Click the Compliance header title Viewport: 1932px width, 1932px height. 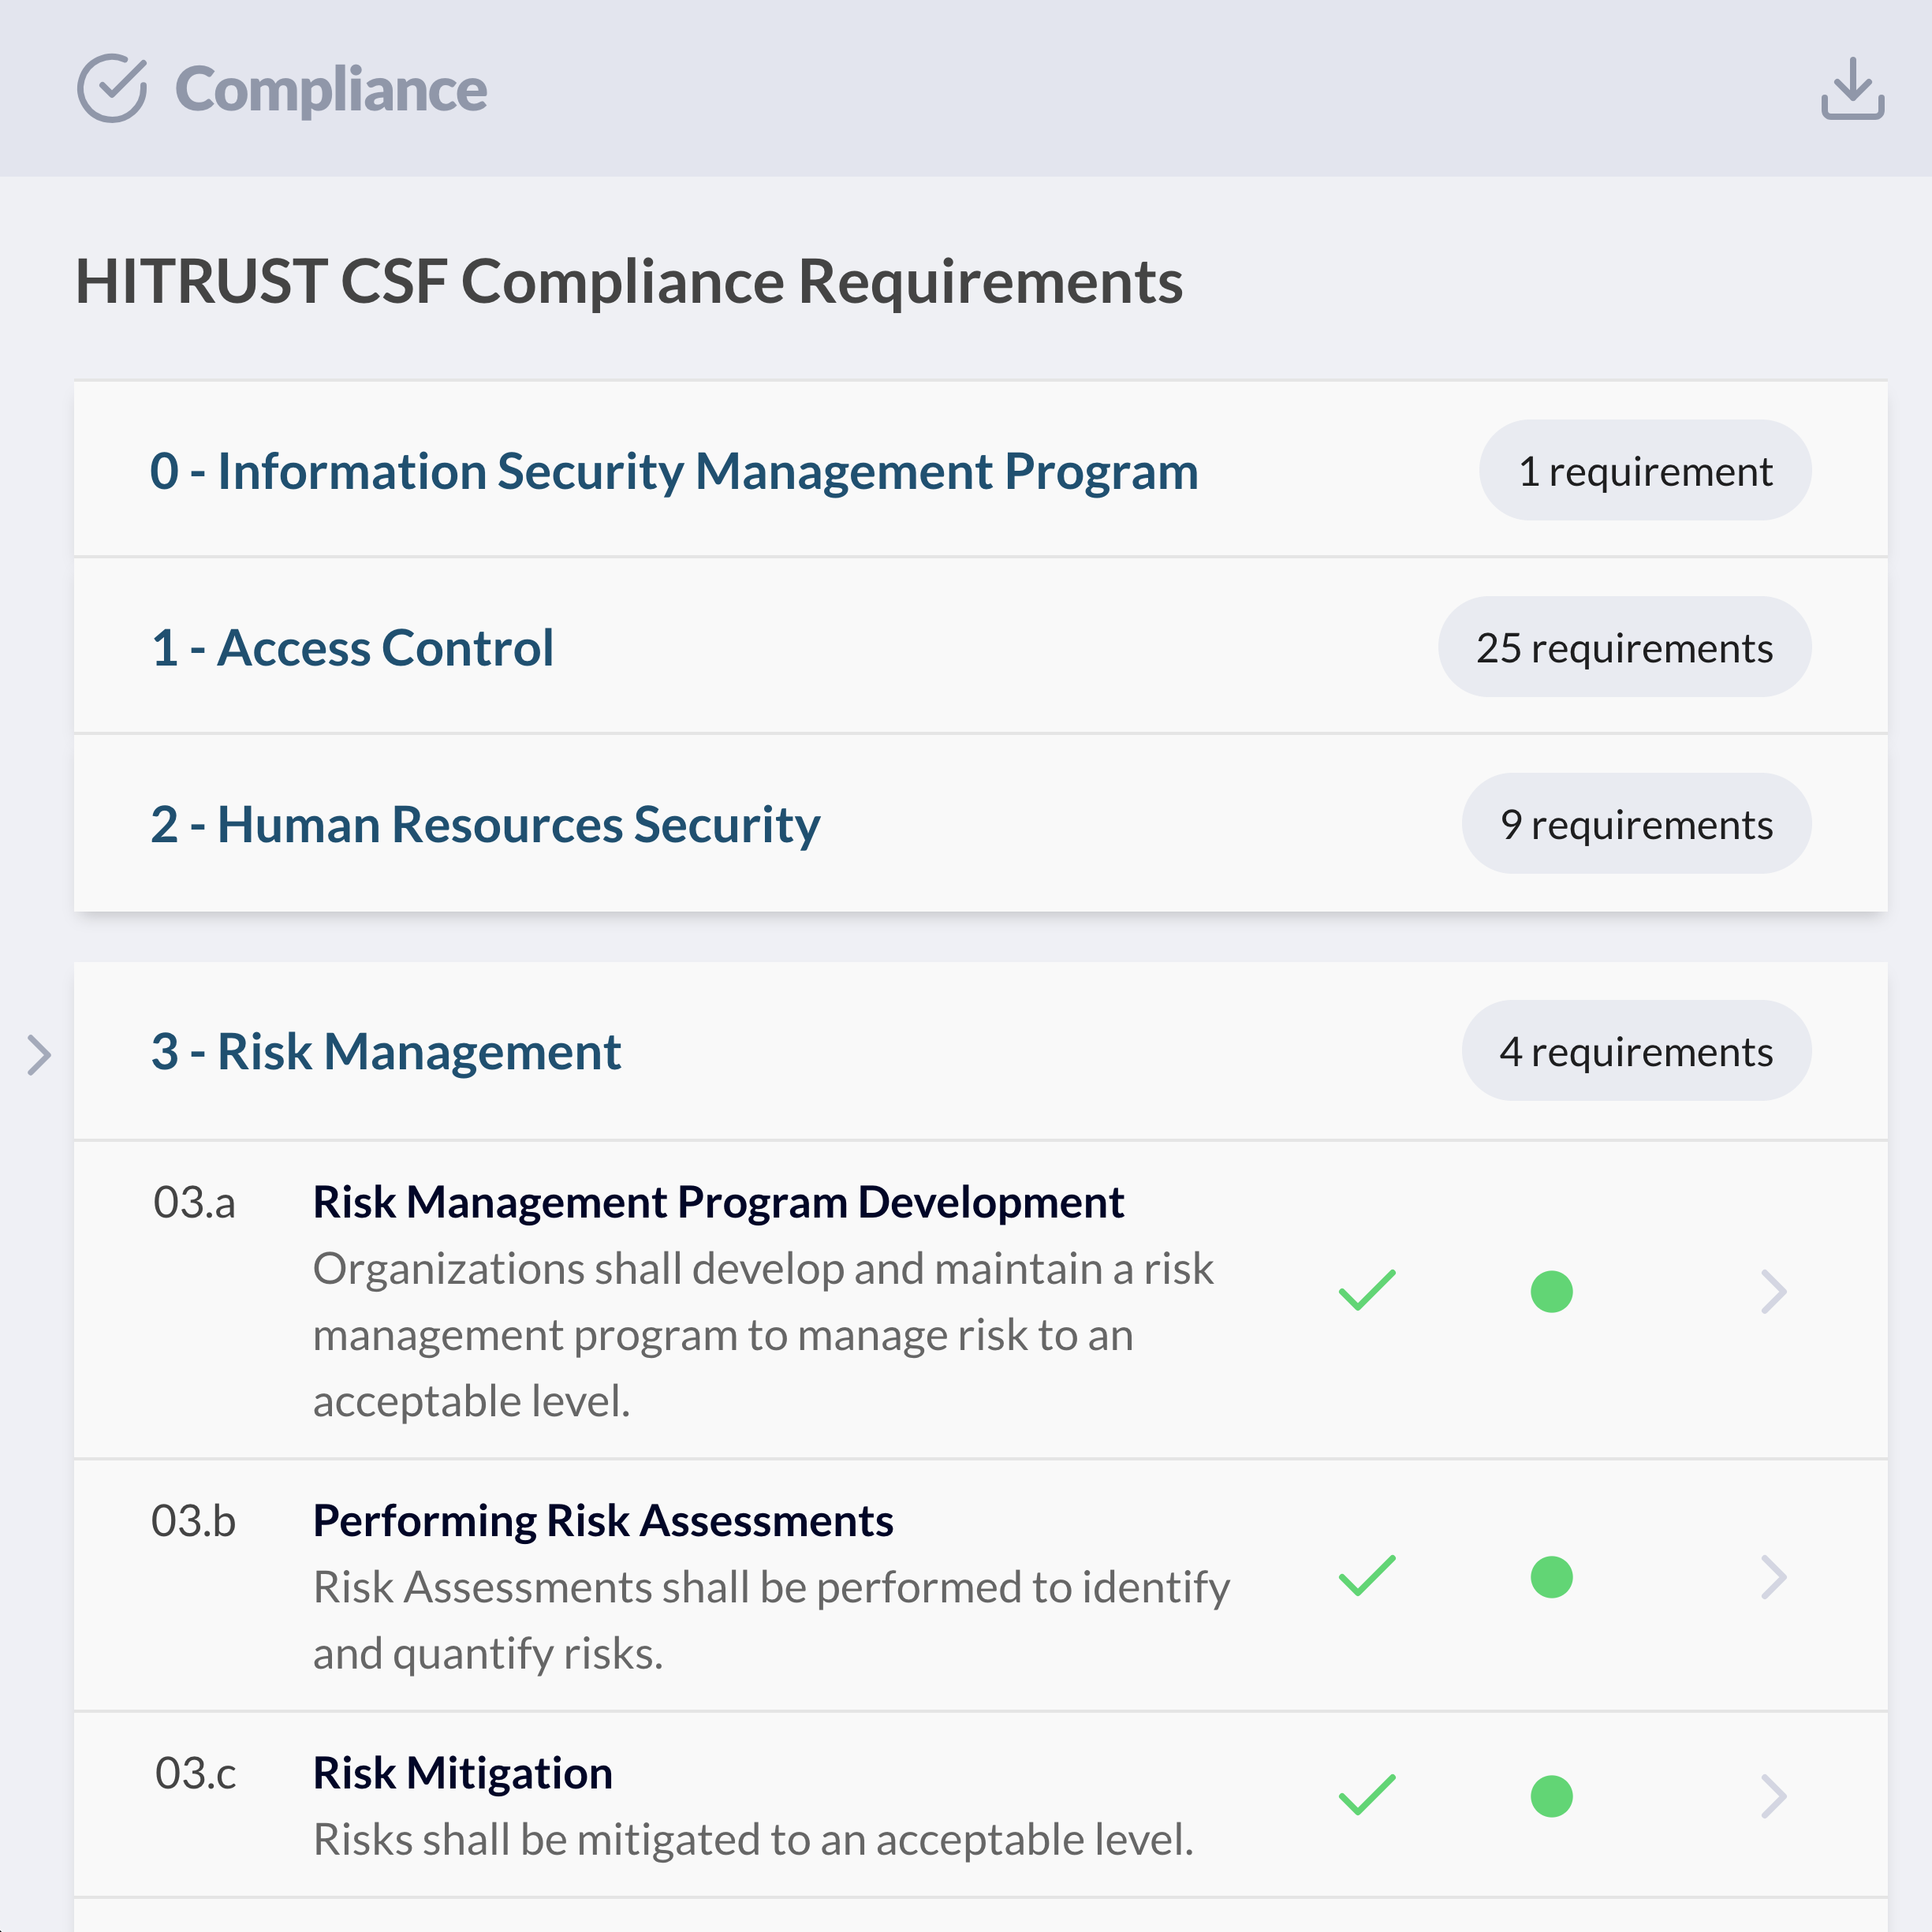tap(330, 90)
